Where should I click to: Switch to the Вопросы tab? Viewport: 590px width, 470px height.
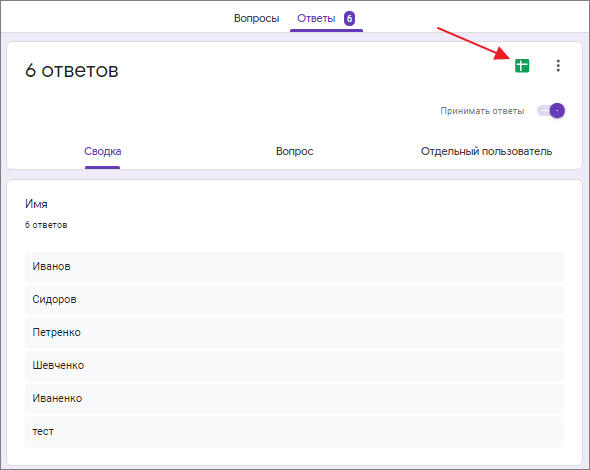coord(257,18)
